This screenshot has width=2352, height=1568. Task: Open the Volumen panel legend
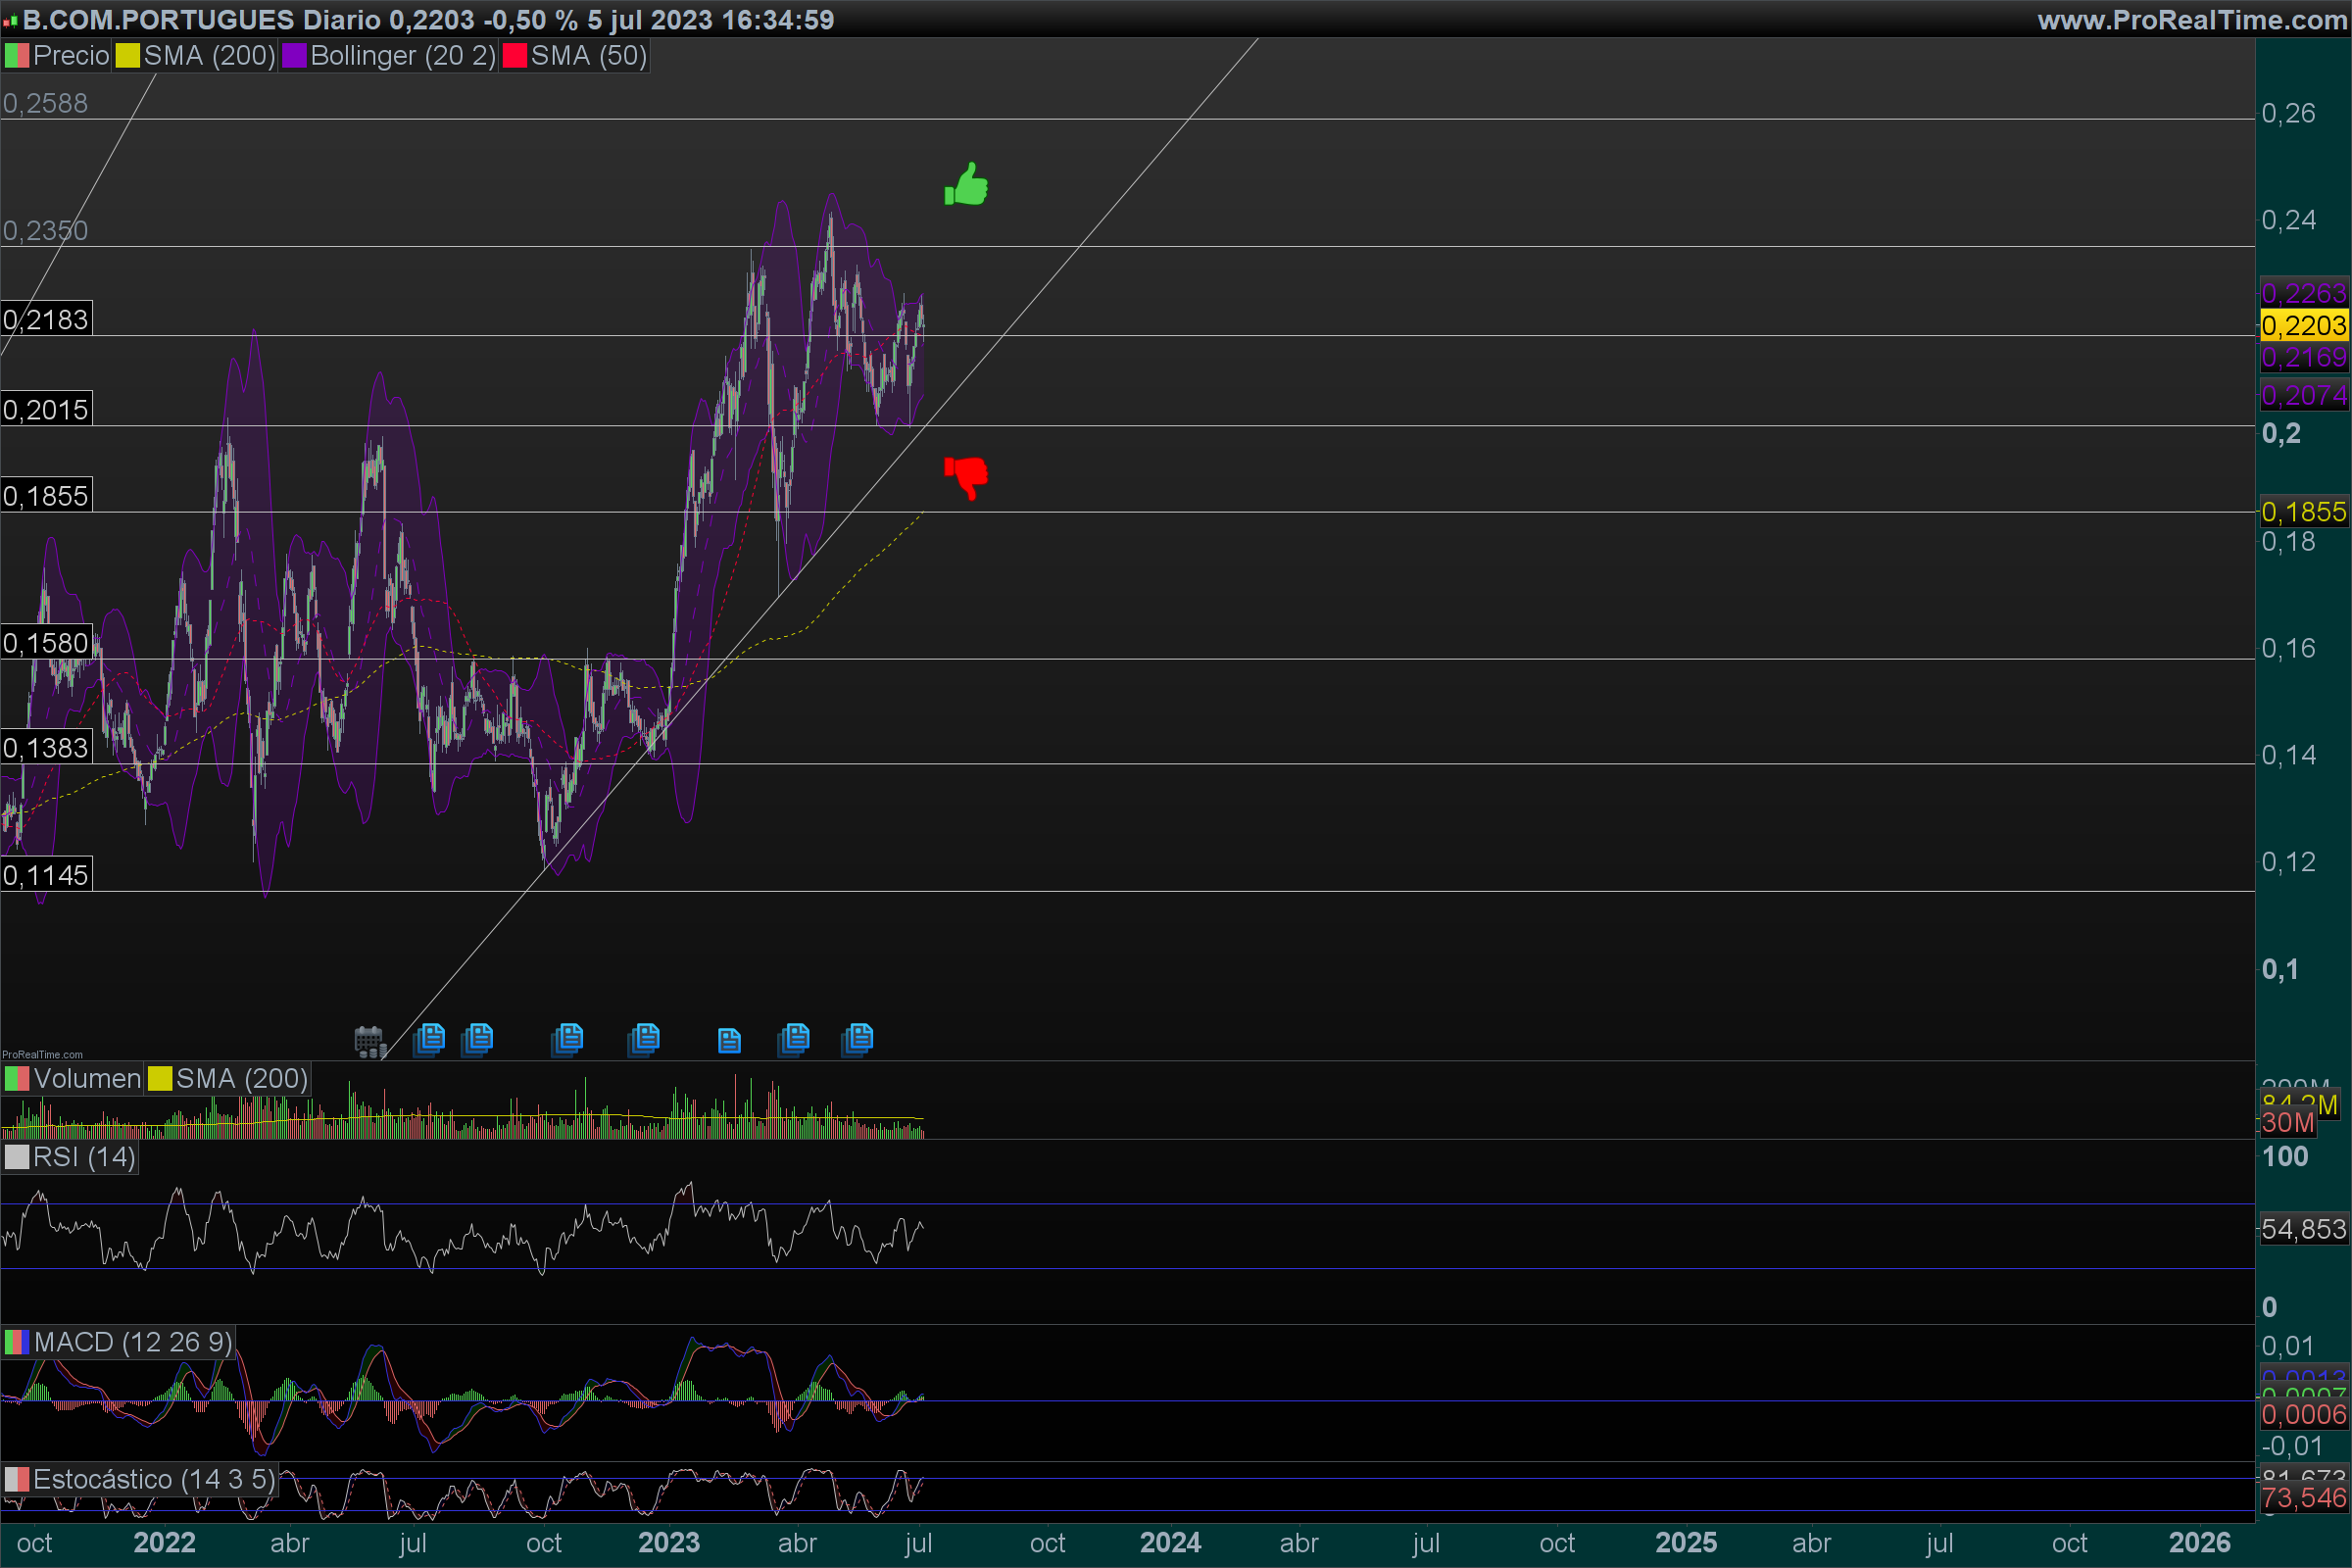click(86, 1079)
